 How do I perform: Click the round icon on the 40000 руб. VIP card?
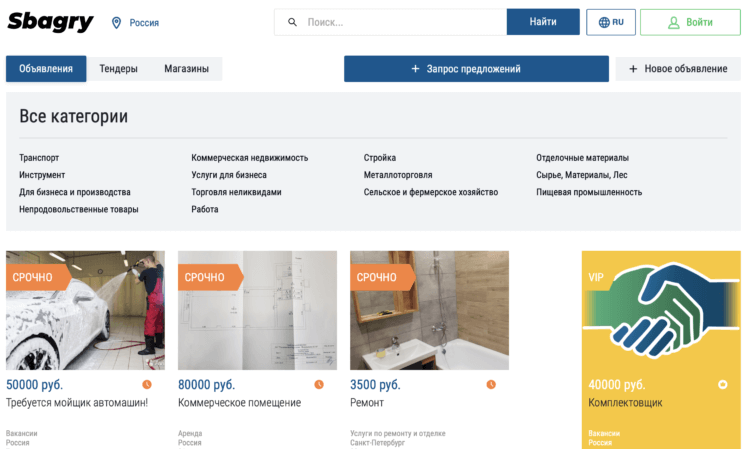(723, 384)
